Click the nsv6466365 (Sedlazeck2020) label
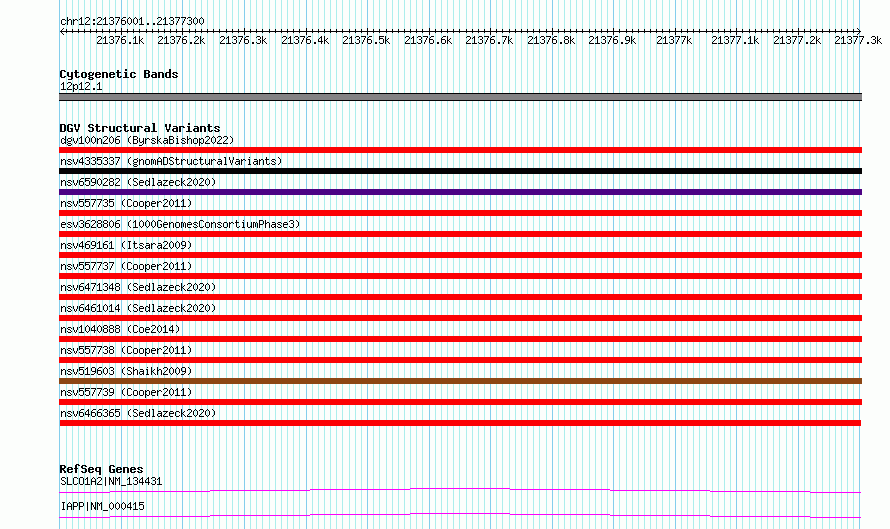 coord(138,413)
